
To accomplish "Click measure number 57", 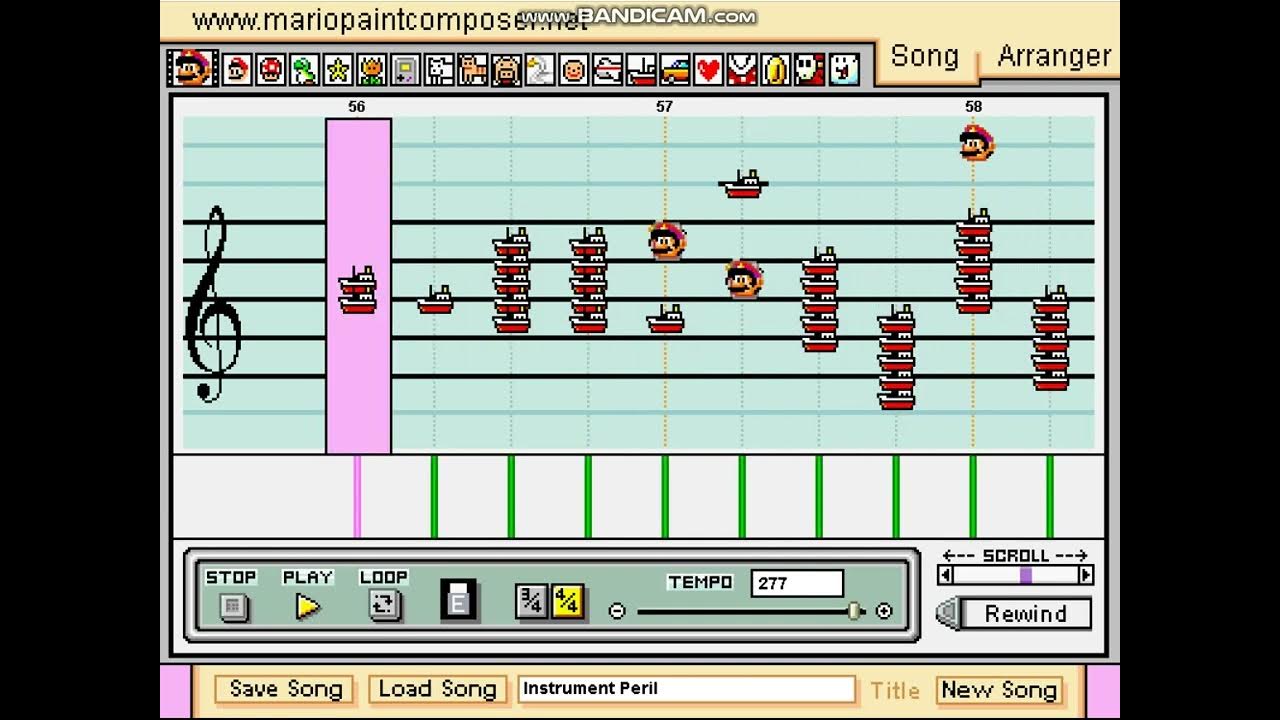I will [665, 106].
